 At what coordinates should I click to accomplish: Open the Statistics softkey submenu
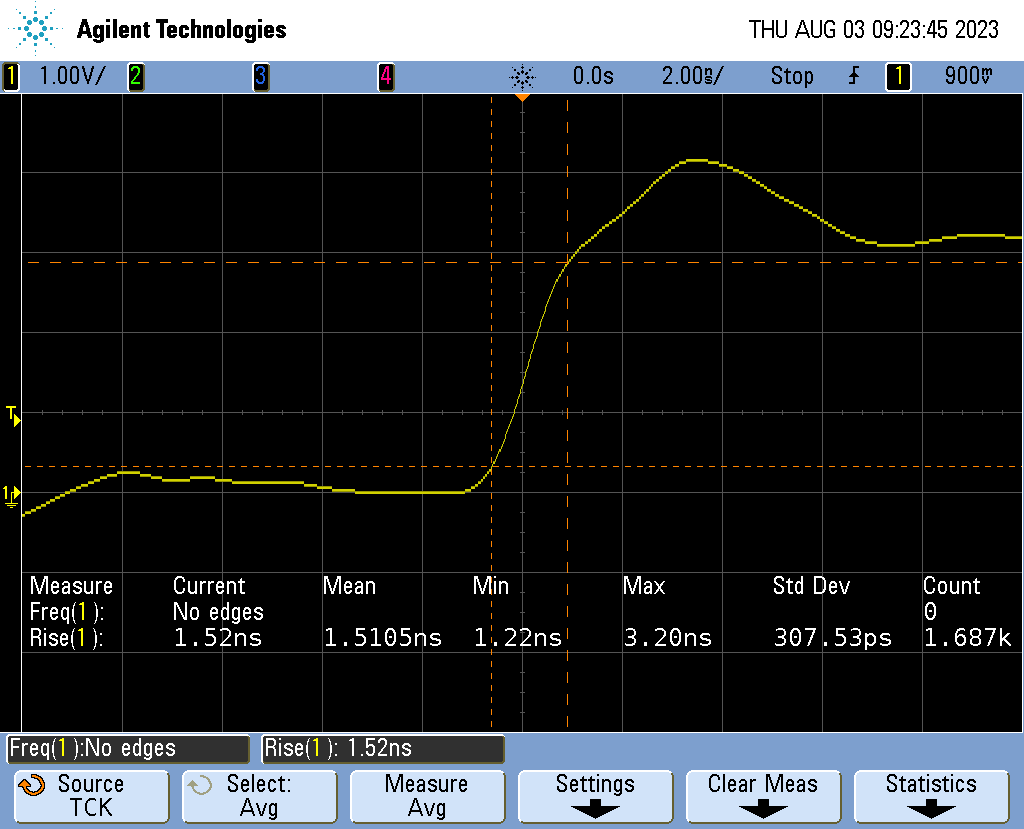931,796
